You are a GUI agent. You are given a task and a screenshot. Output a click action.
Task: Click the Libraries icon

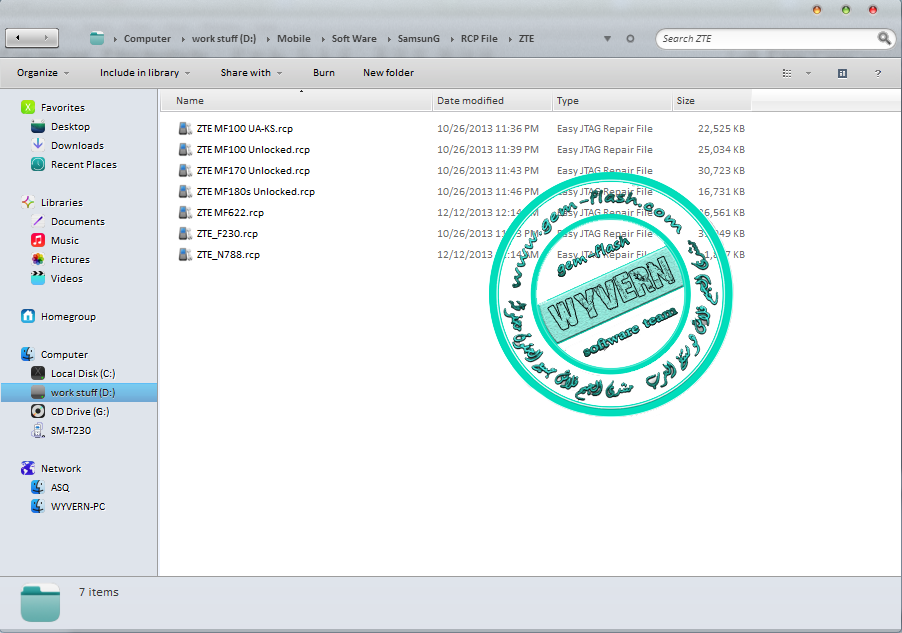pos(28,202)
